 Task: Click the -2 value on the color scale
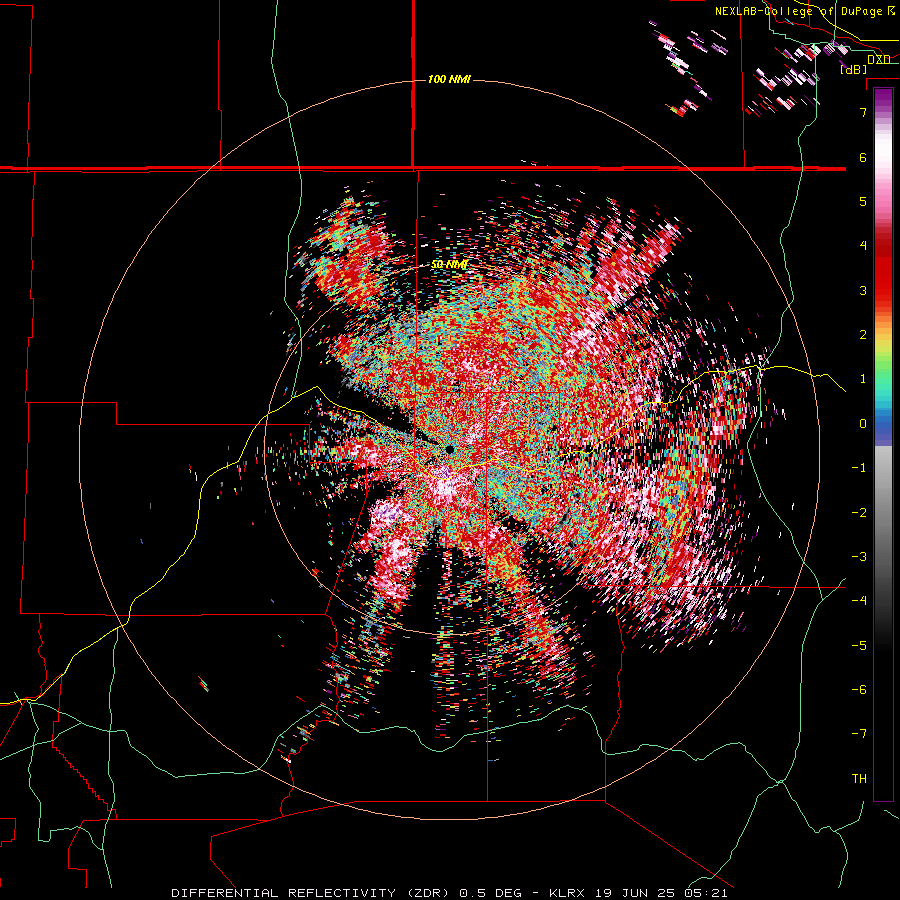click(859, 513)
